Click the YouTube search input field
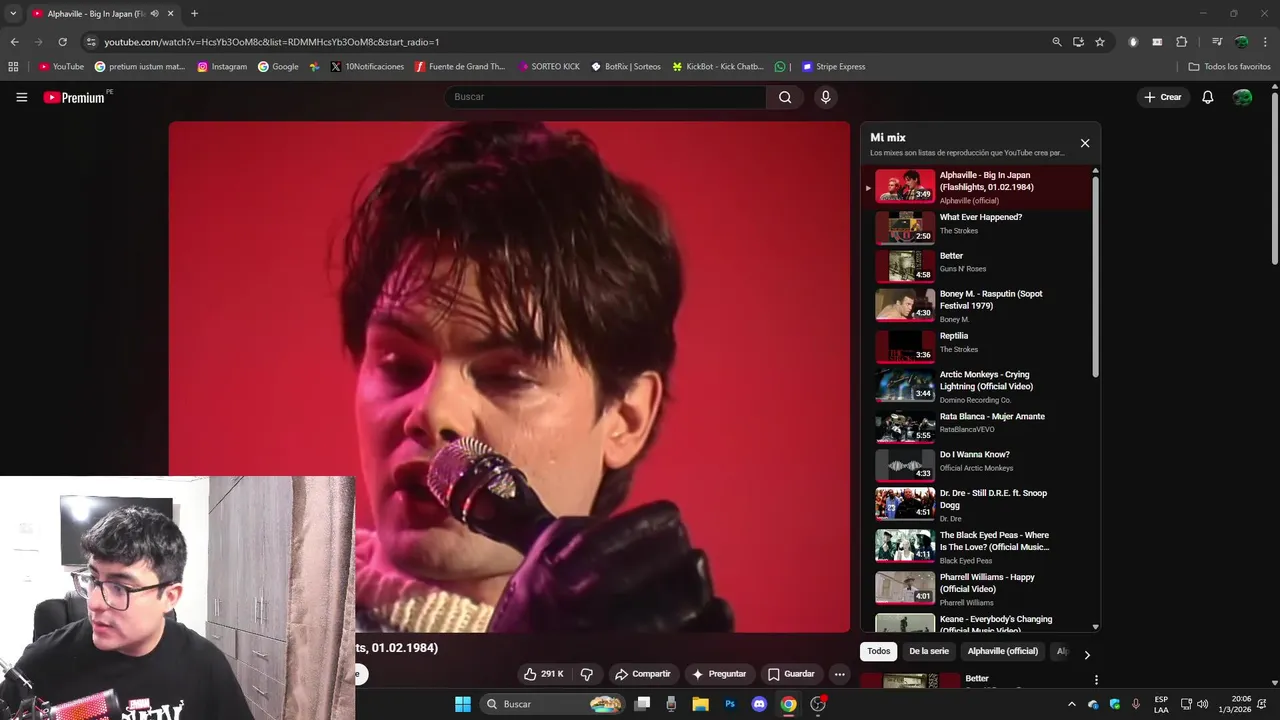 [x=606, y=97]
